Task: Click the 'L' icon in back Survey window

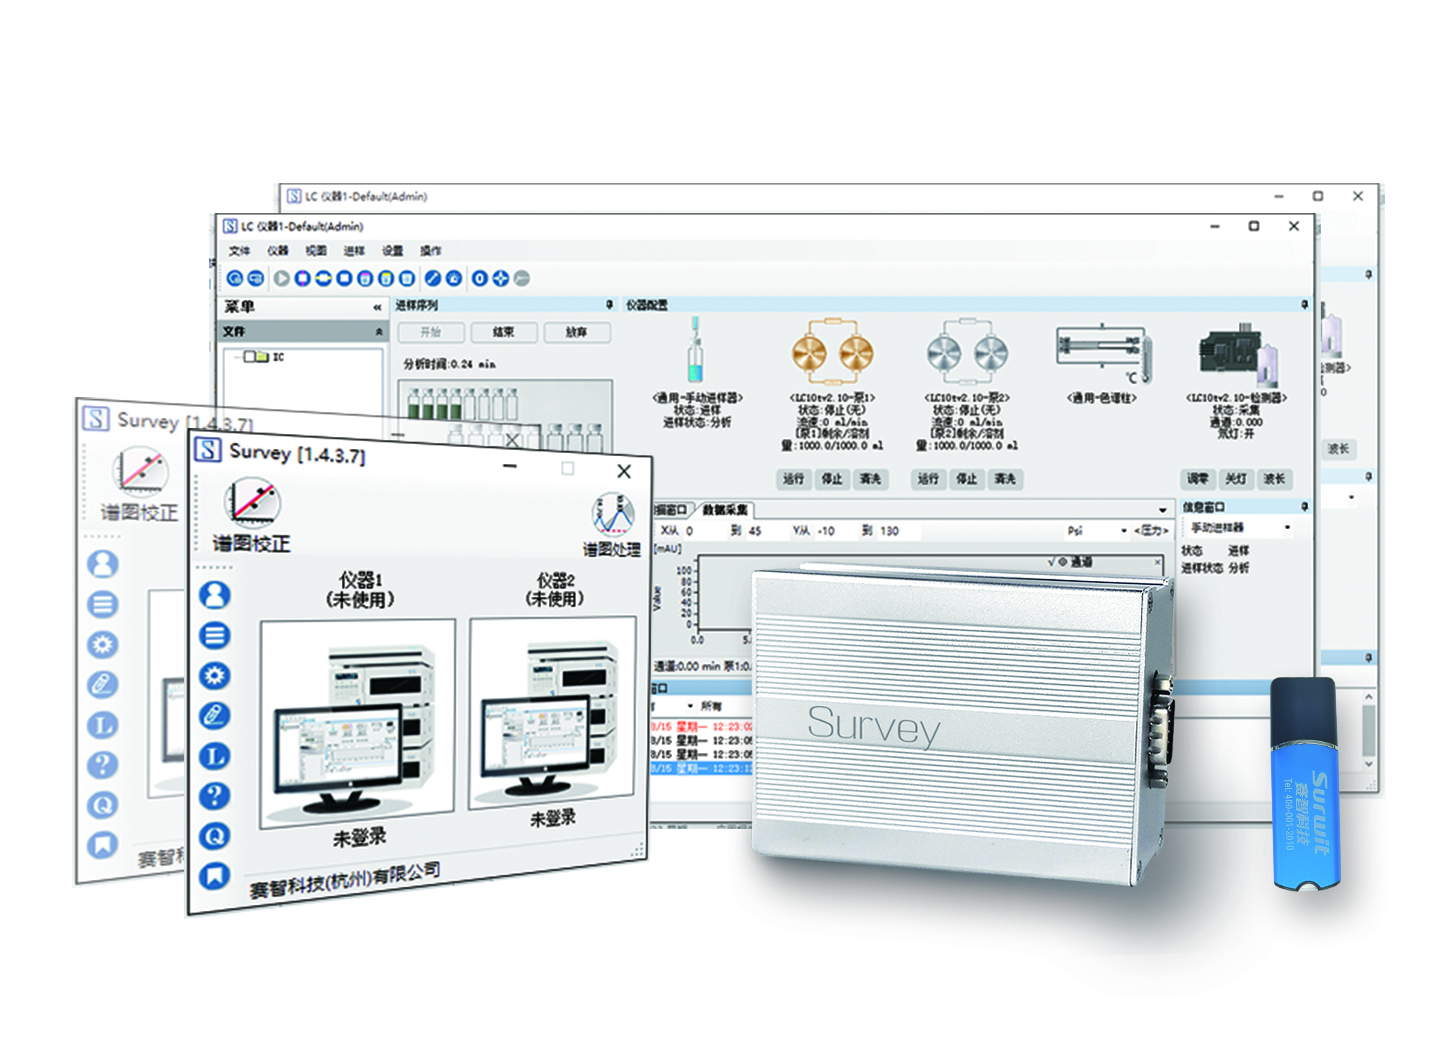Action: (x=102, y=724)
